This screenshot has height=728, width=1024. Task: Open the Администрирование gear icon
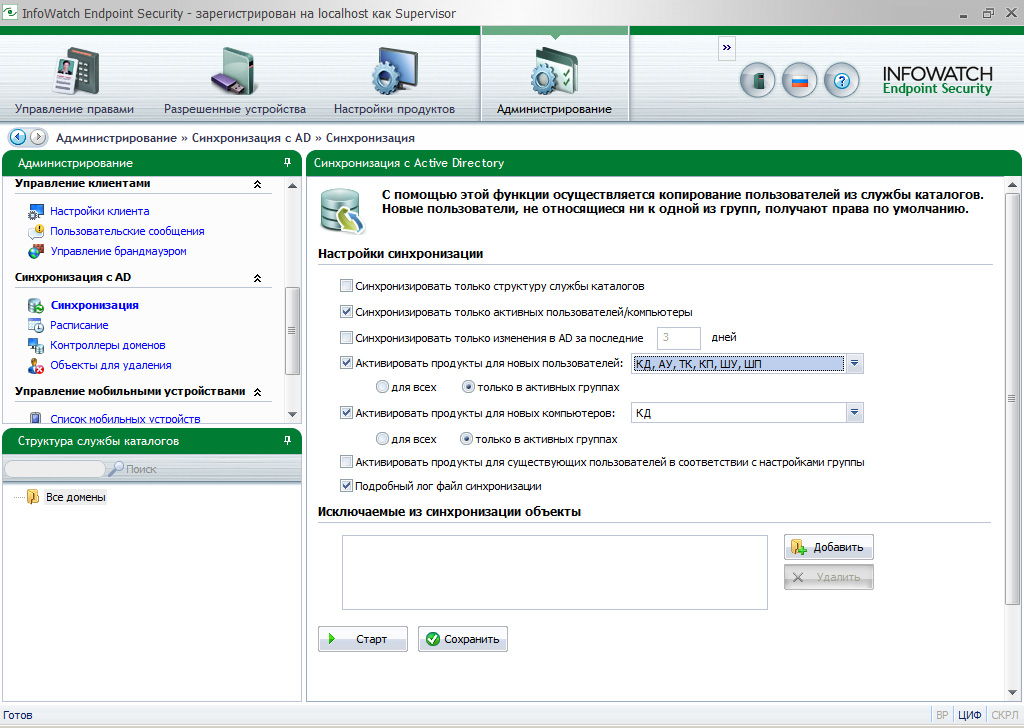pyautogui.click(x=554, y=71)
